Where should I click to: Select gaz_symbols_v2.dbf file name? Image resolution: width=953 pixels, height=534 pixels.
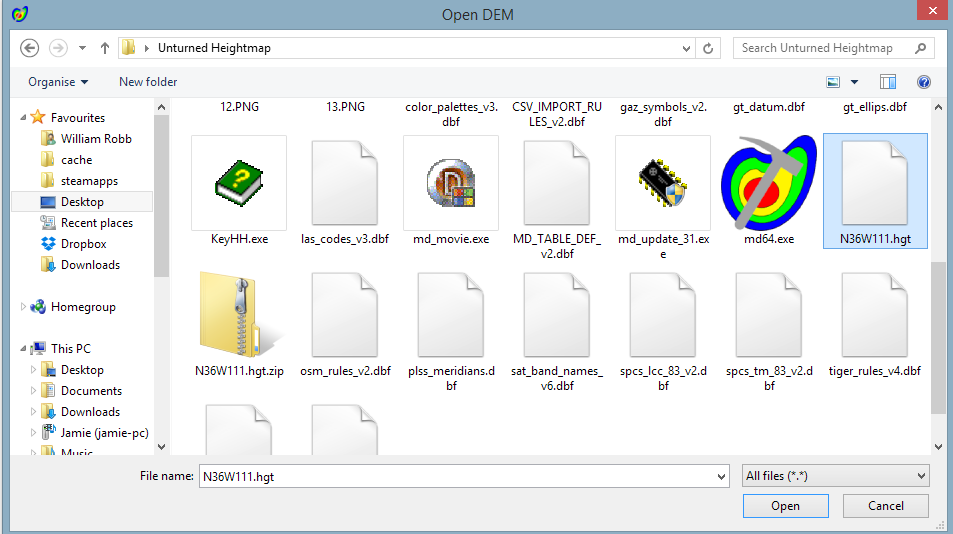coord(663,114)
